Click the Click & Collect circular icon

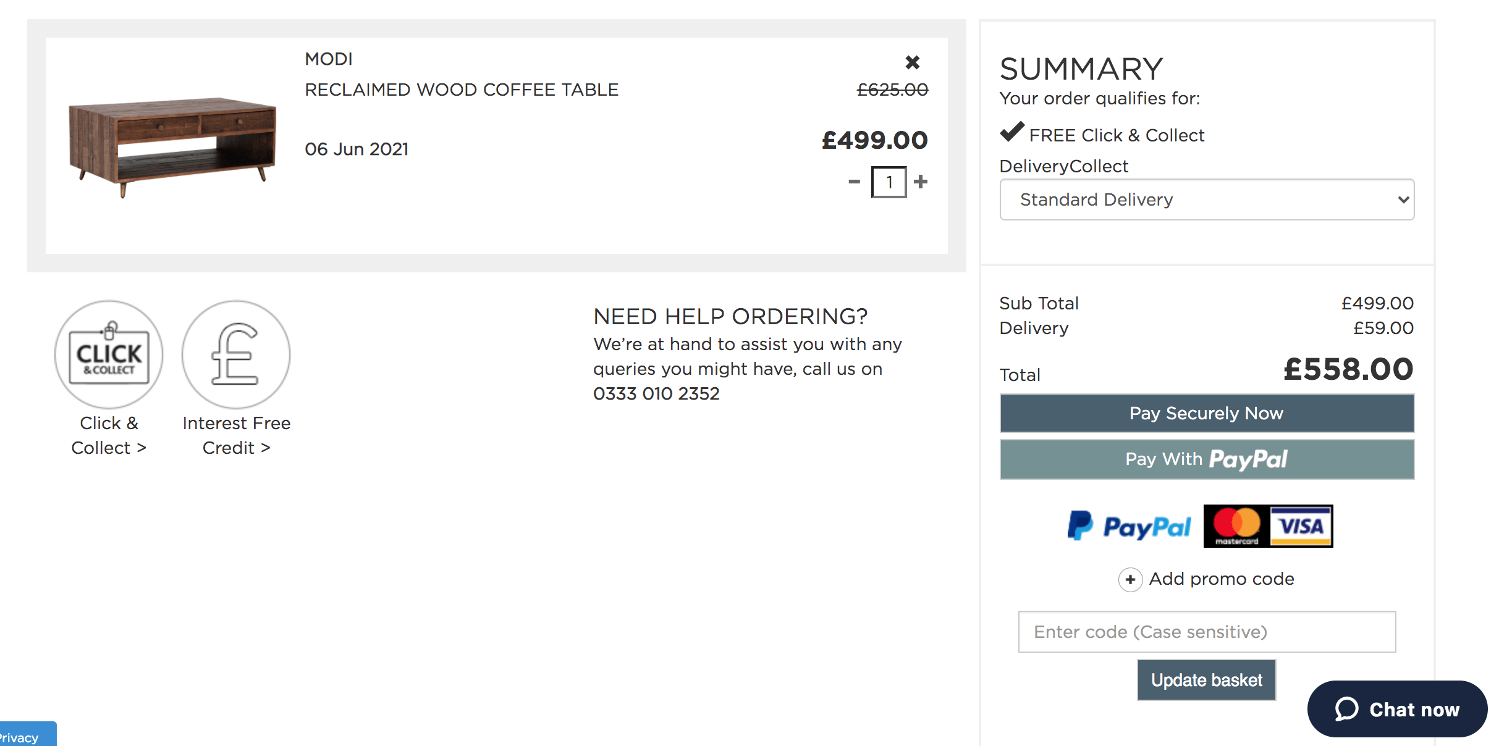click(x=108, y=354)
